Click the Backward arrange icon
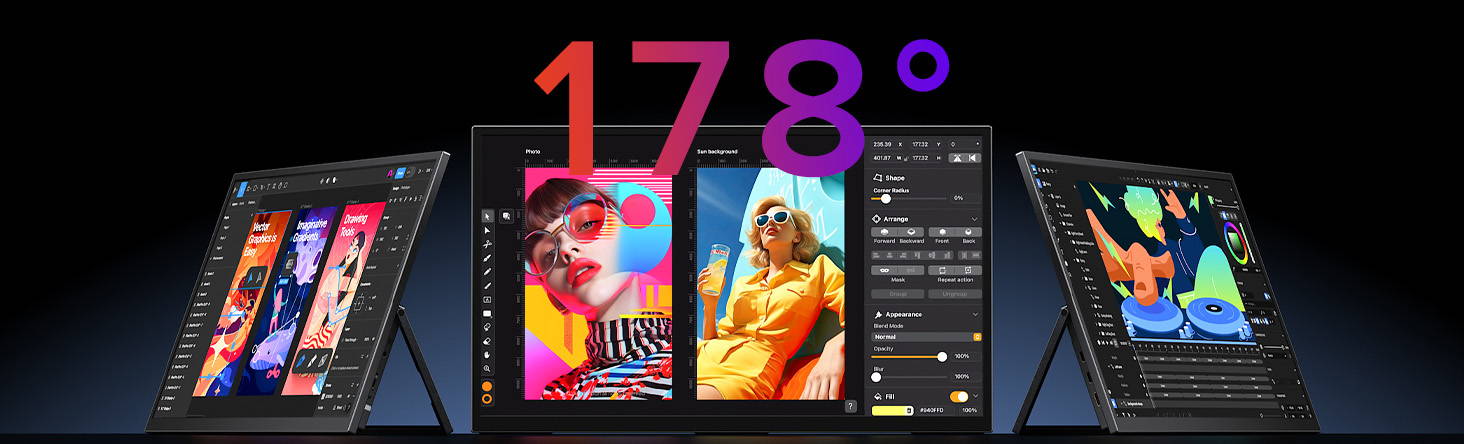 click(911, 232)
